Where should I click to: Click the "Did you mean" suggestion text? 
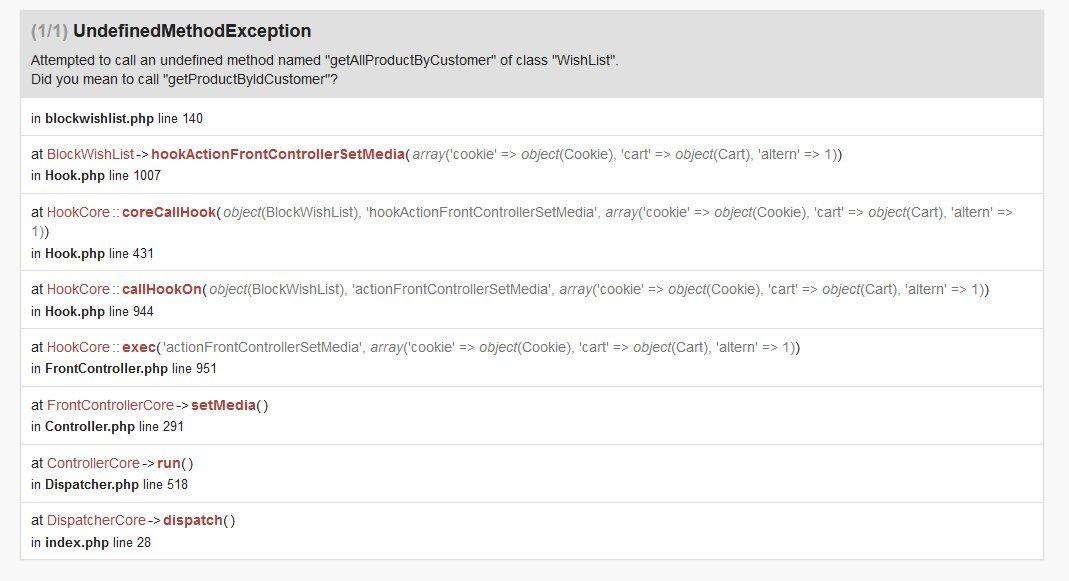(184, 79)
